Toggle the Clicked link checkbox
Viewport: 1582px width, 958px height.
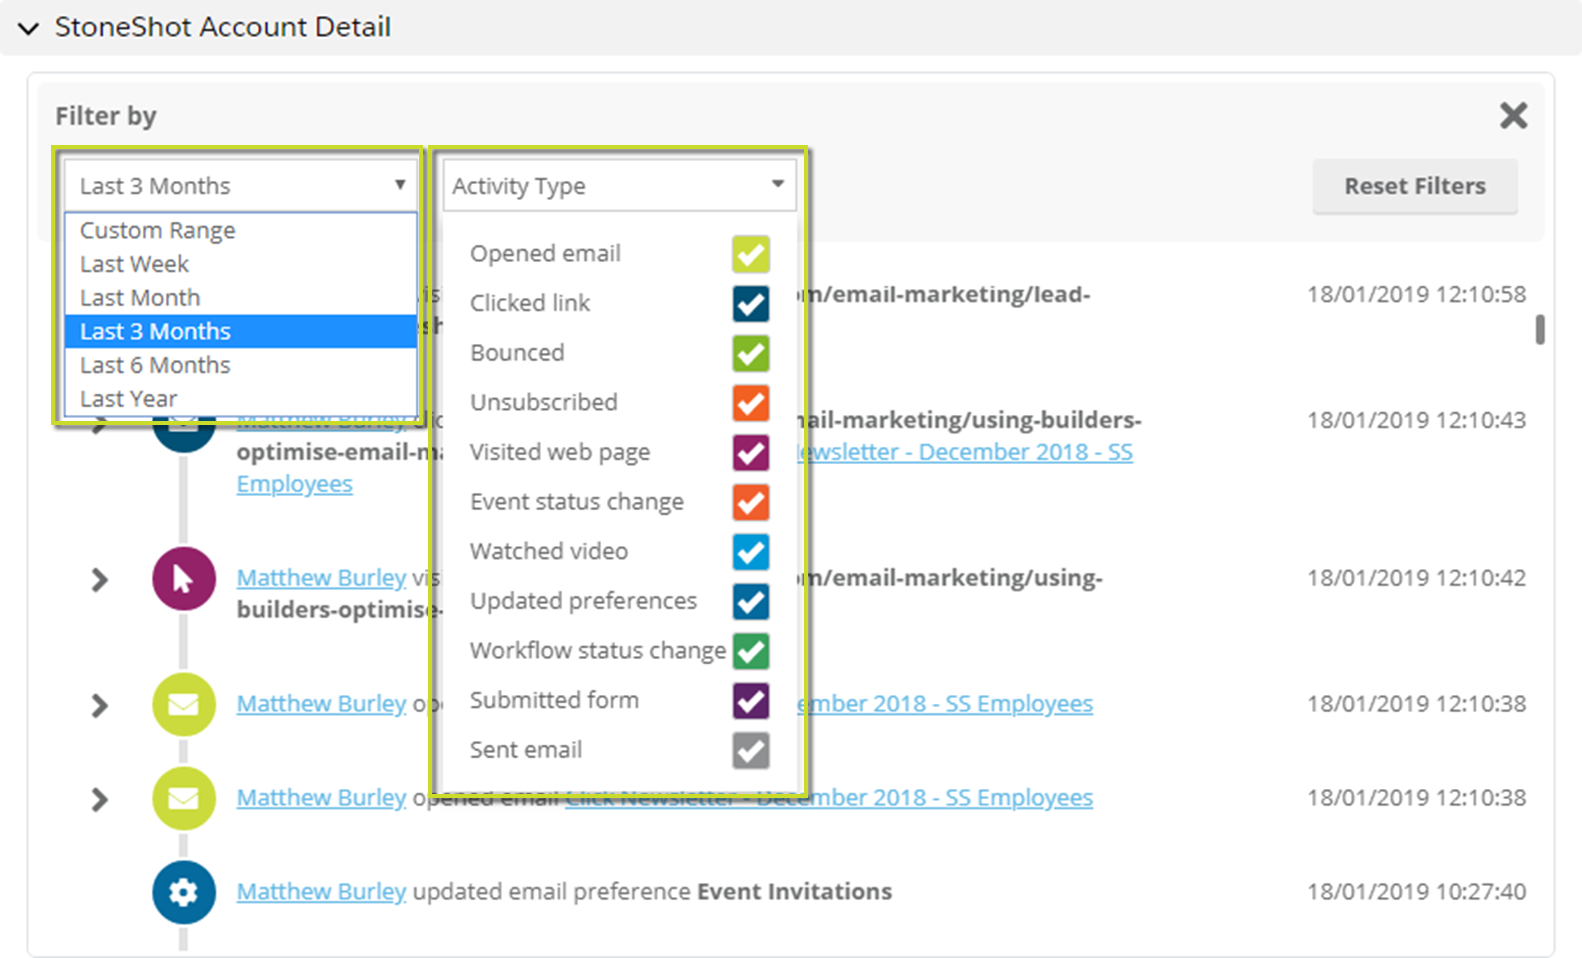pos(751,304)
